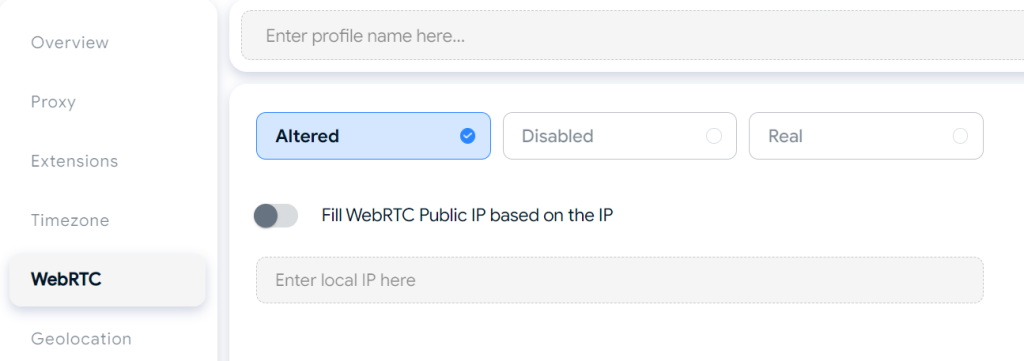Click the Fill WebRTC Public IP label text
The height and width of the screenshot is (361, 1024).
click(x=467, y=215)
